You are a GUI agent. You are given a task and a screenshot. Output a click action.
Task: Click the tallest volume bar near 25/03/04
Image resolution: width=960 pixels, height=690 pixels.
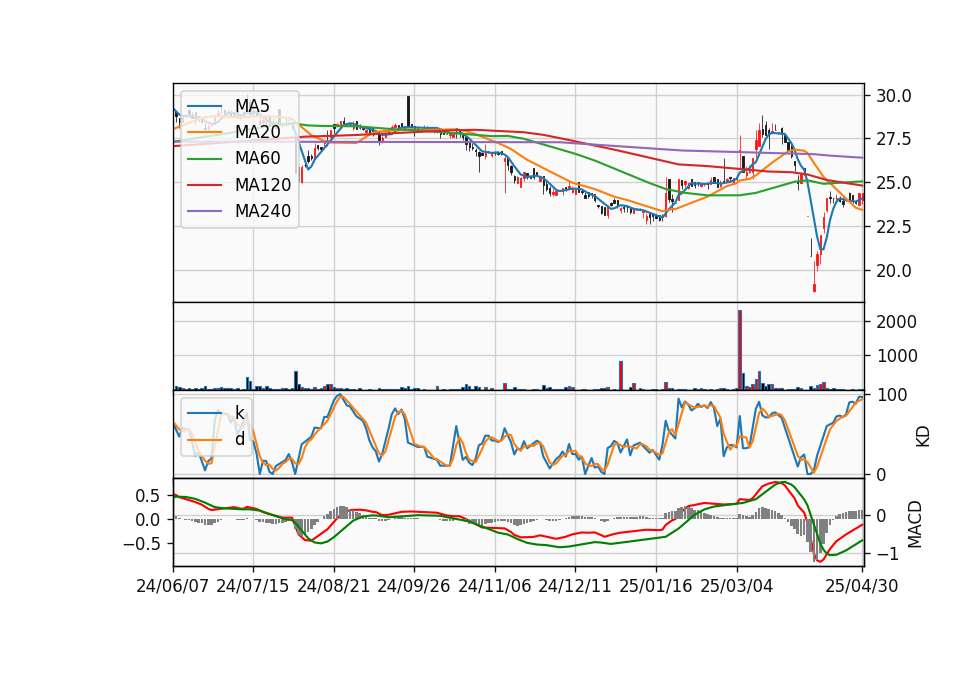click(740, 350)
